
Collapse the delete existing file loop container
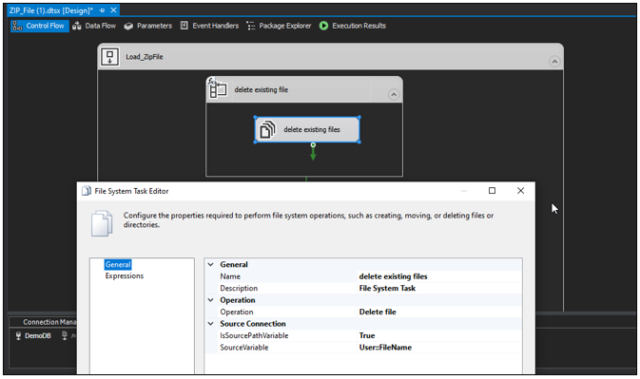(x=393, y=95)
